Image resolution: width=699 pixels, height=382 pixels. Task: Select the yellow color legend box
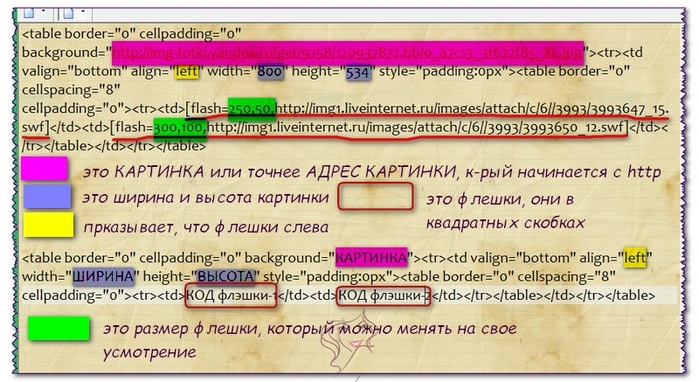coord(48,224)
